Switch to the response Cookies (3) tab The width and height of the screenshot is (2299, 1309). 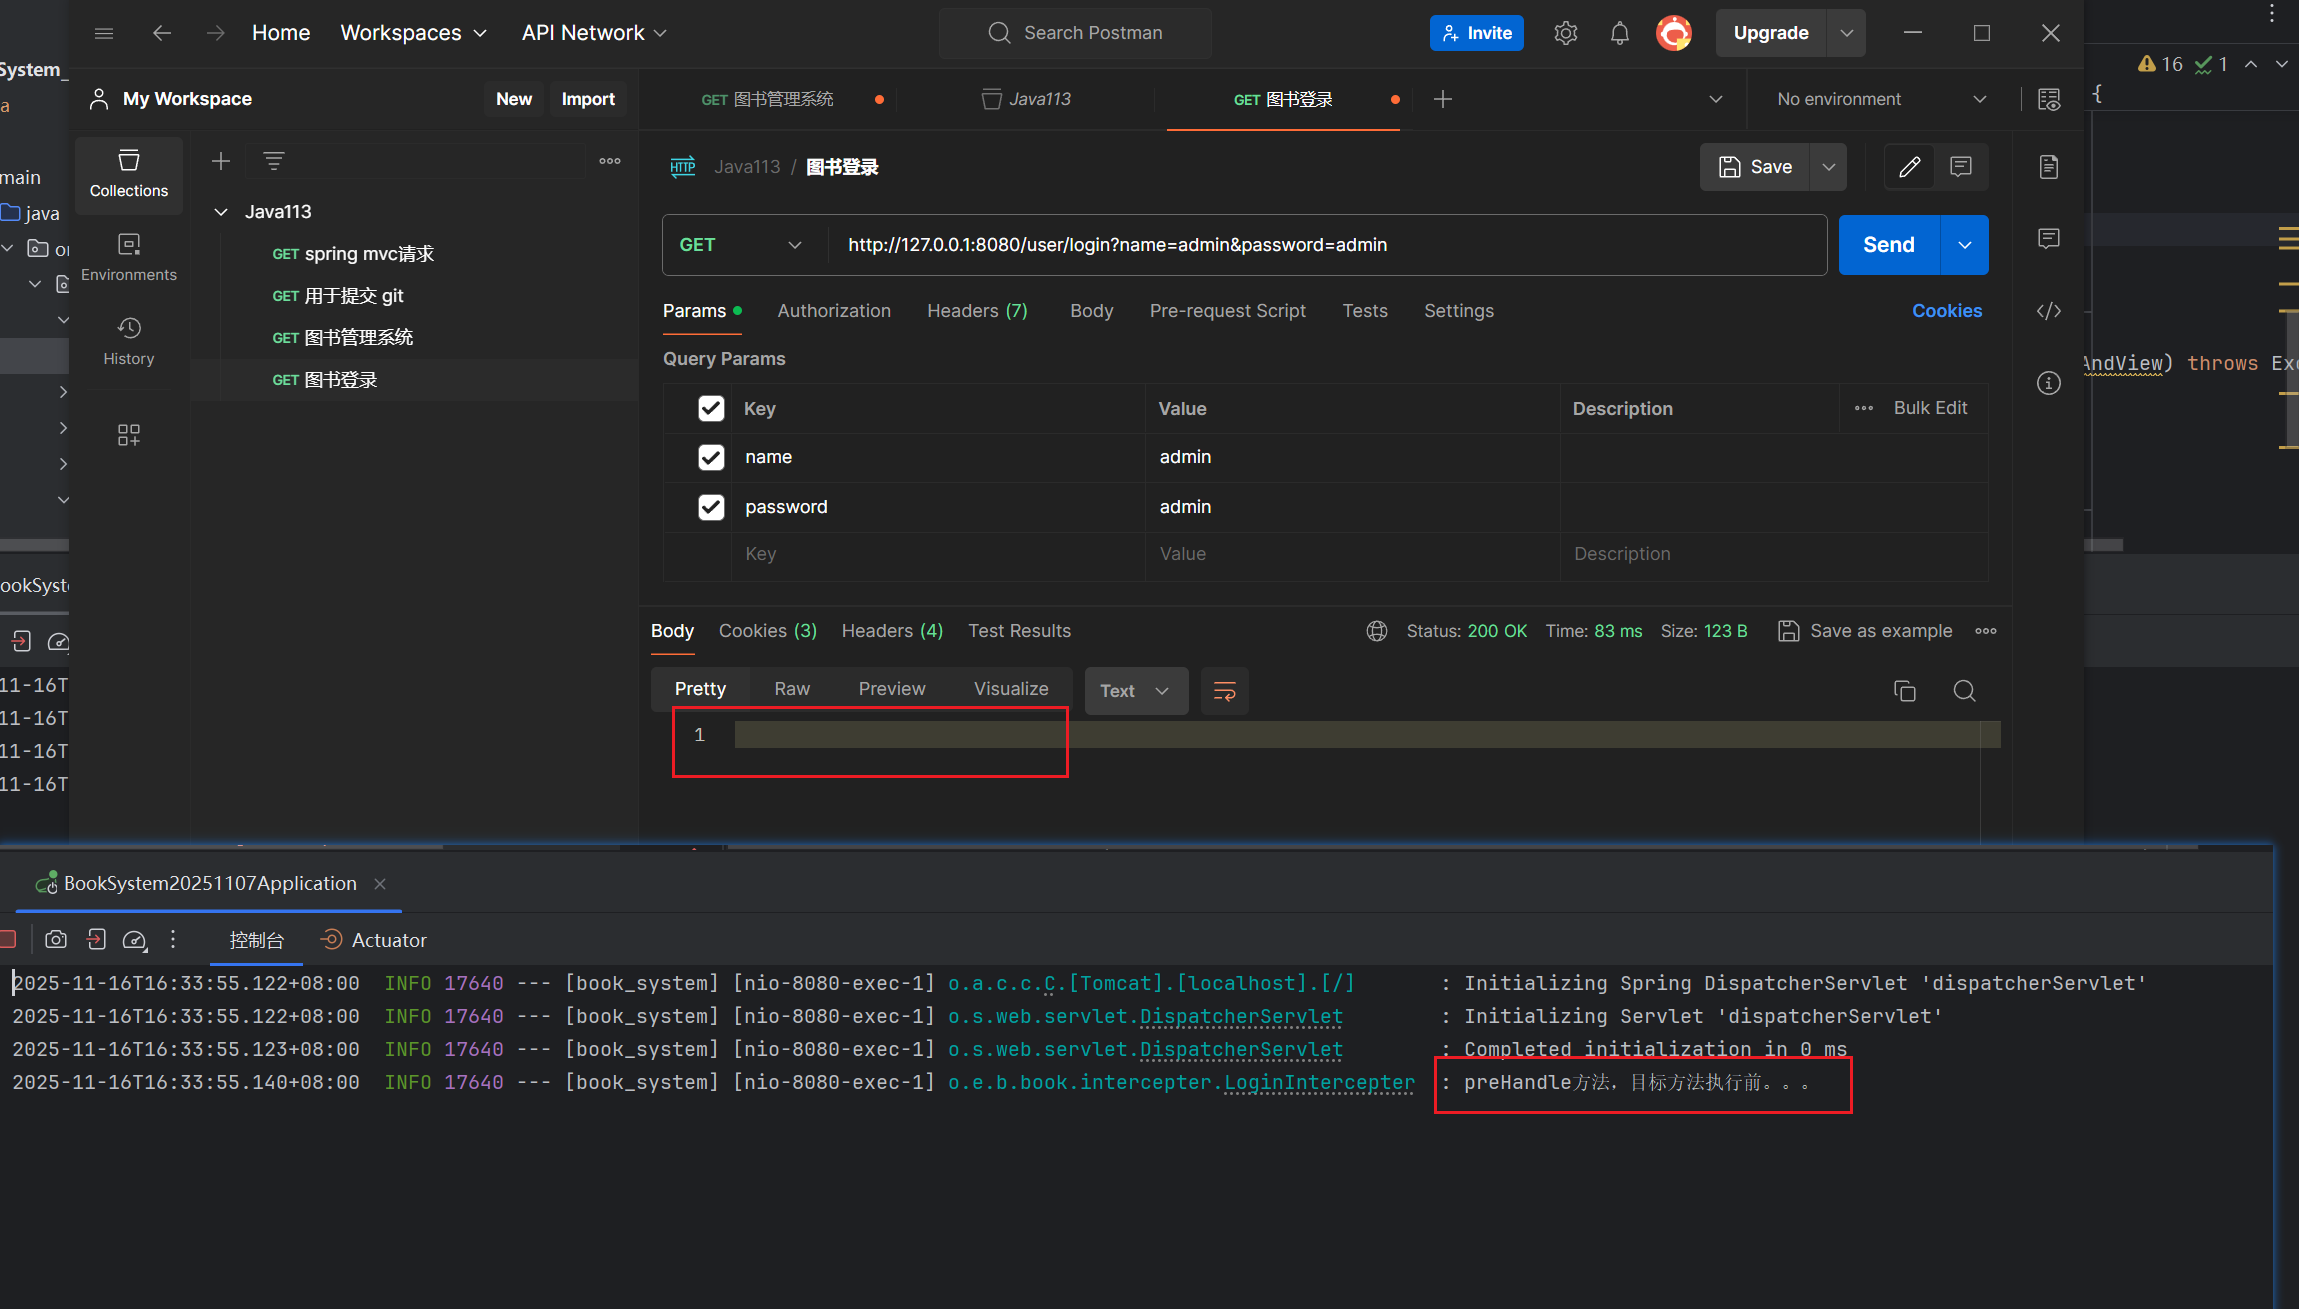pos(767,631)
